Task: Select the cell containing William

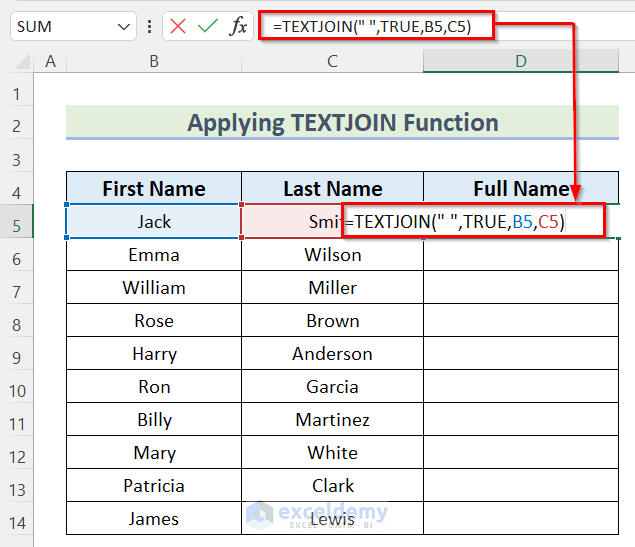Action: point(154,288)
